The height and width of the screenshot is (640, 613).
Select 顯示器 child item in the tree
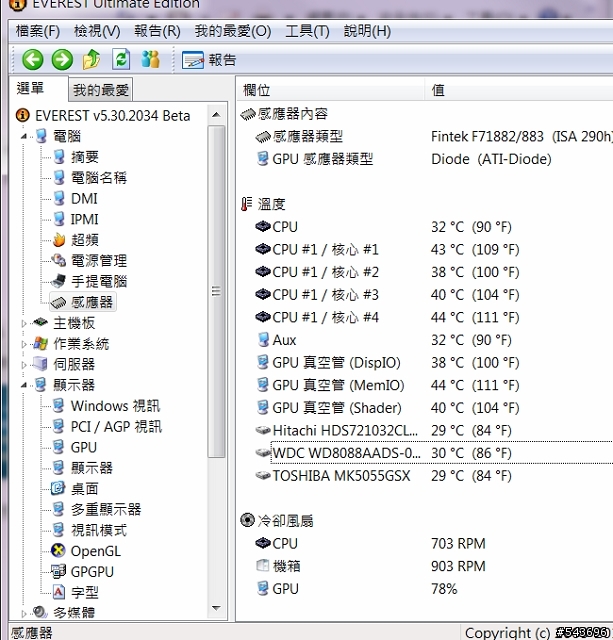pos(92,468)
